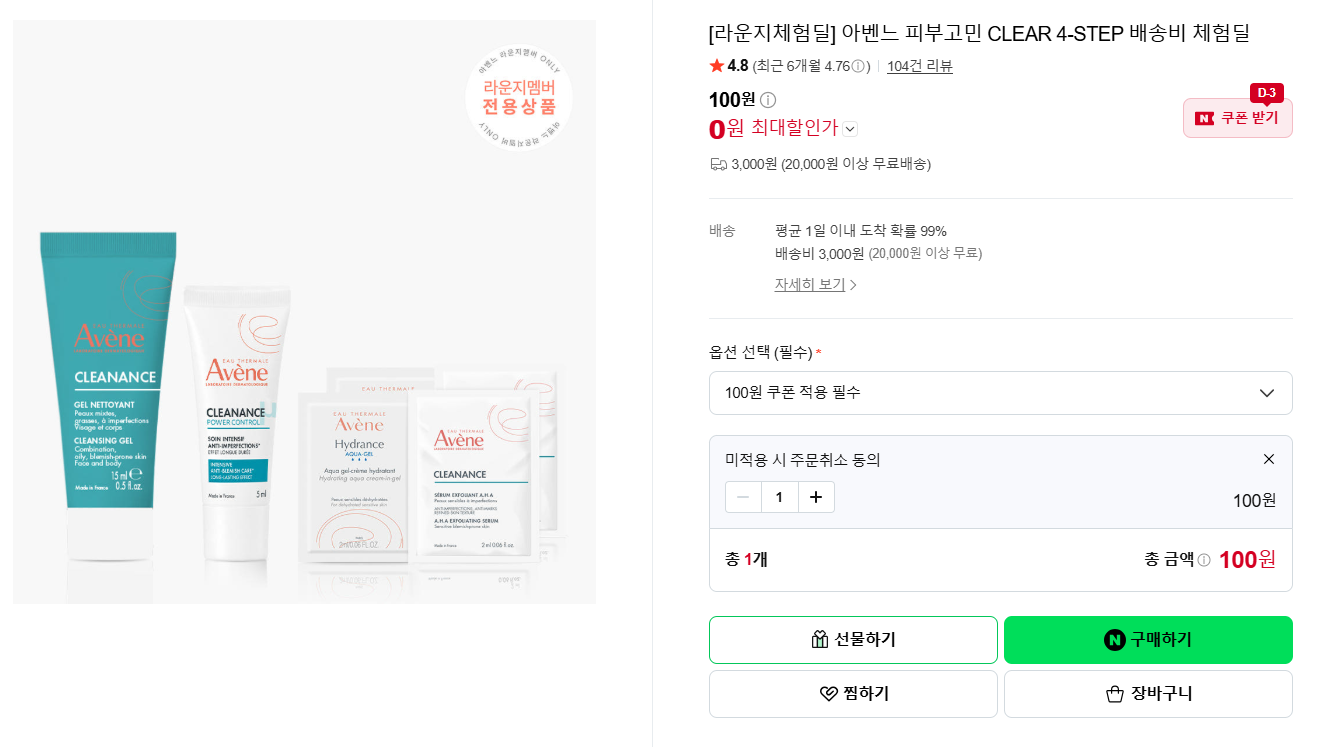Click the delivery truck icon

pyautogui.click(x=718, y=164)
